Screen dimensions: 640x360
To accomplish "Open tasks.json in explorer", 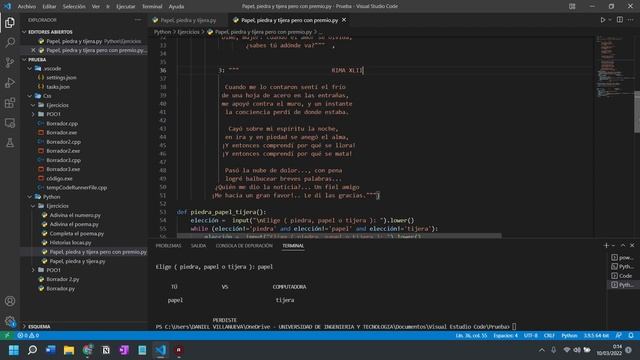I will click(x=58, y=87).
